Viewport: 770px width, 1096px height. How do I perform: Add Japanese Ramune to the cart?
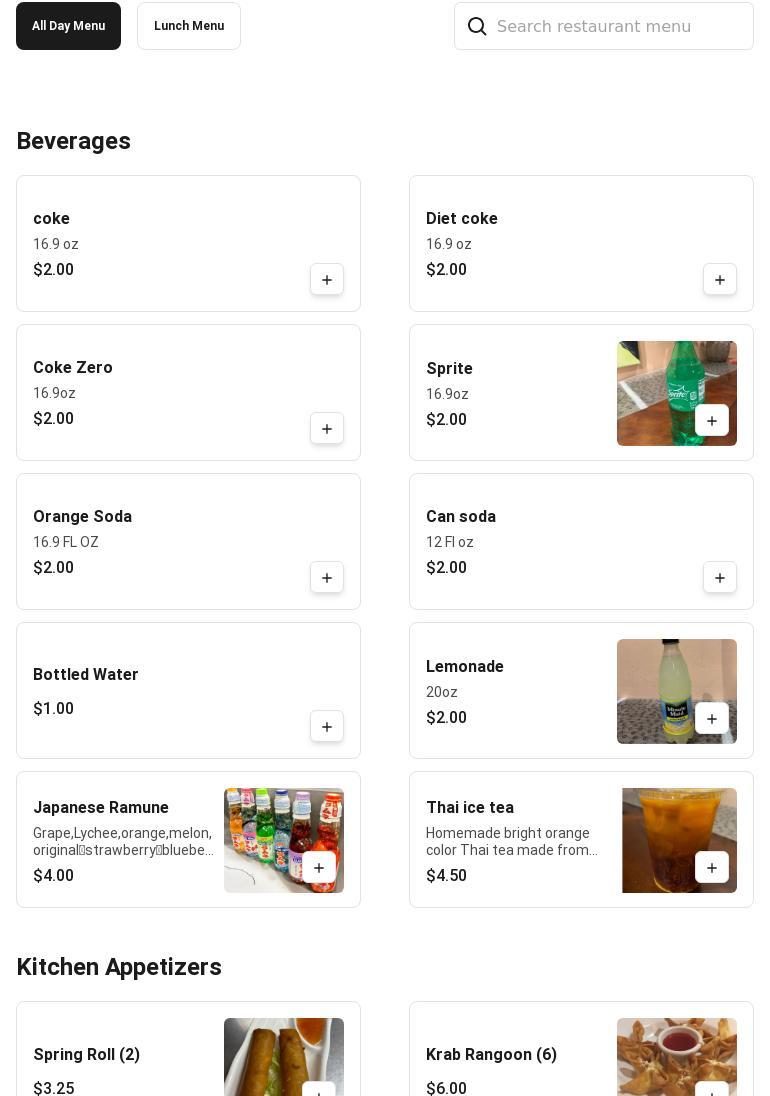tap(319, 868)
